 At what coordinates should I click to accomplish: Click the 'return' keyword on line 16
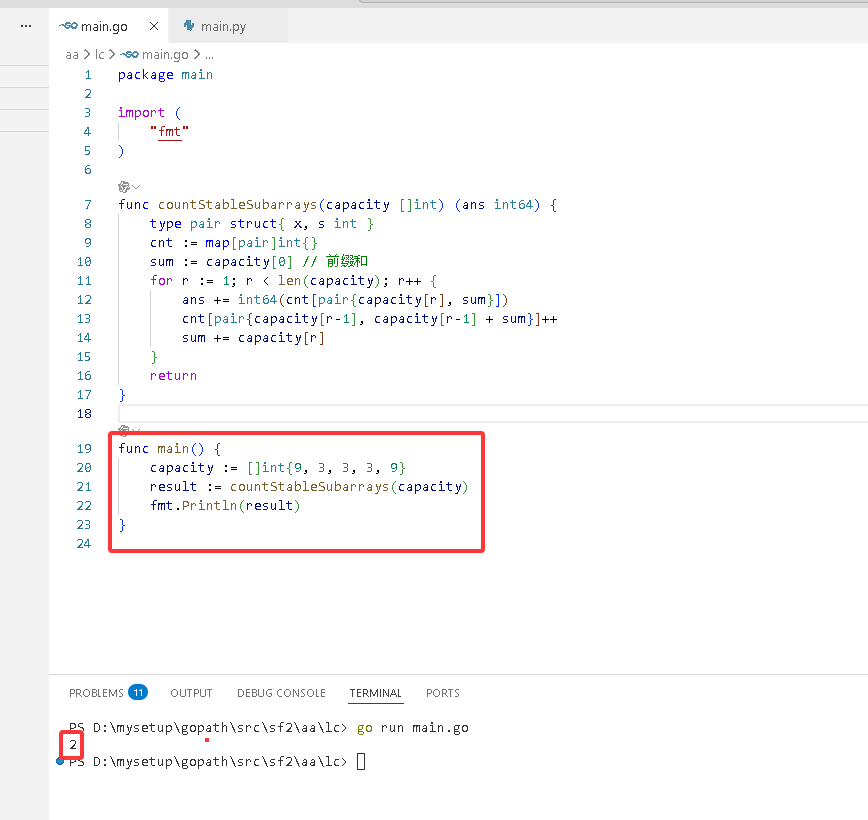pyautogui.click(x=173, y=375)
